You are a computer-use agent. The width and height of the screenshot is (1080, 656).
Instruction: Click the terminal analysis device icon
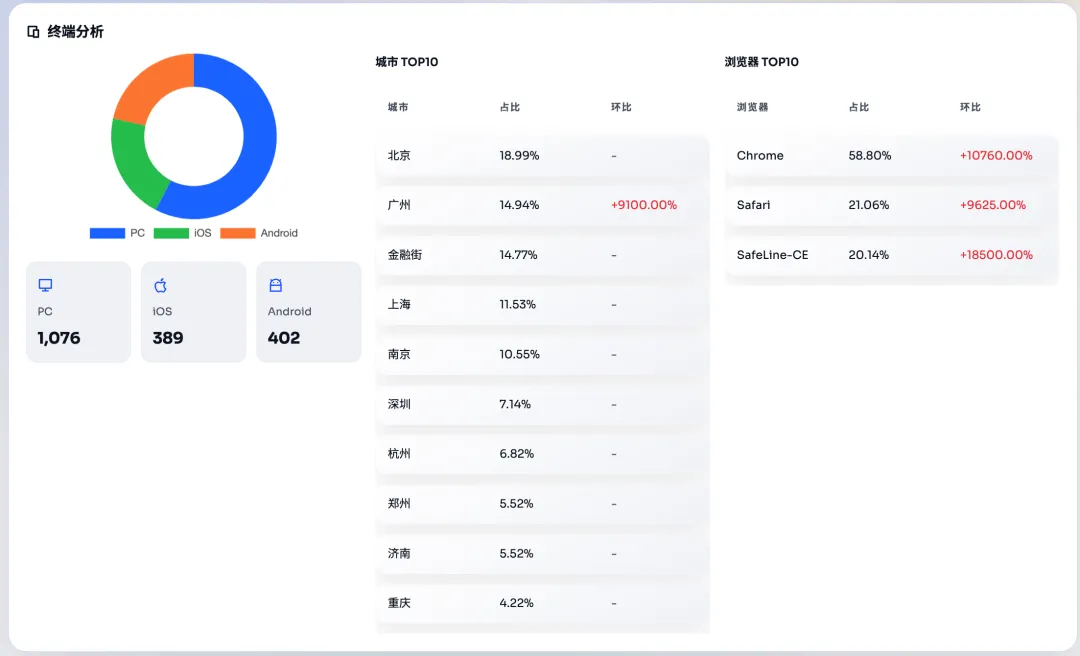[33, 32]
